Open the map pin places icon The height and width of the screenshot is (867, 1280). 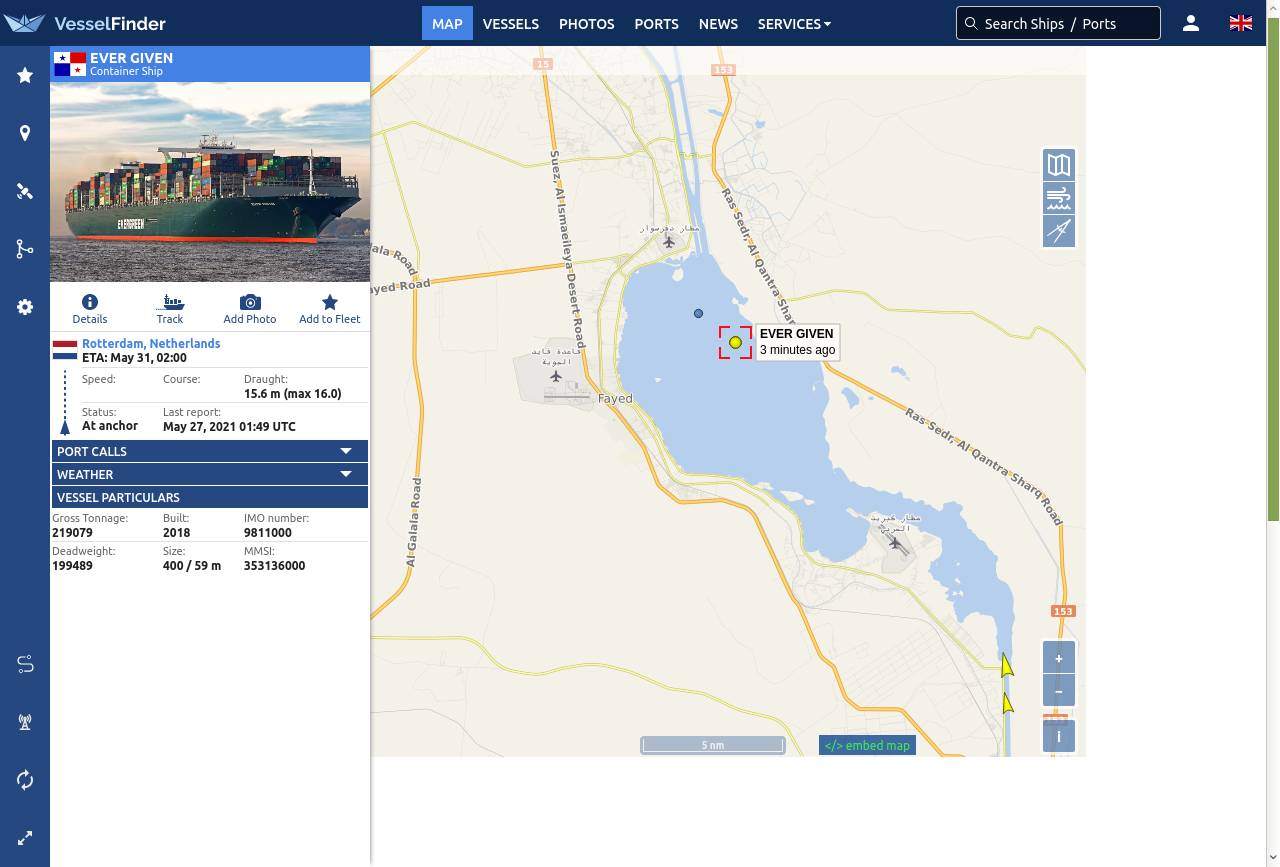(25, 133)
